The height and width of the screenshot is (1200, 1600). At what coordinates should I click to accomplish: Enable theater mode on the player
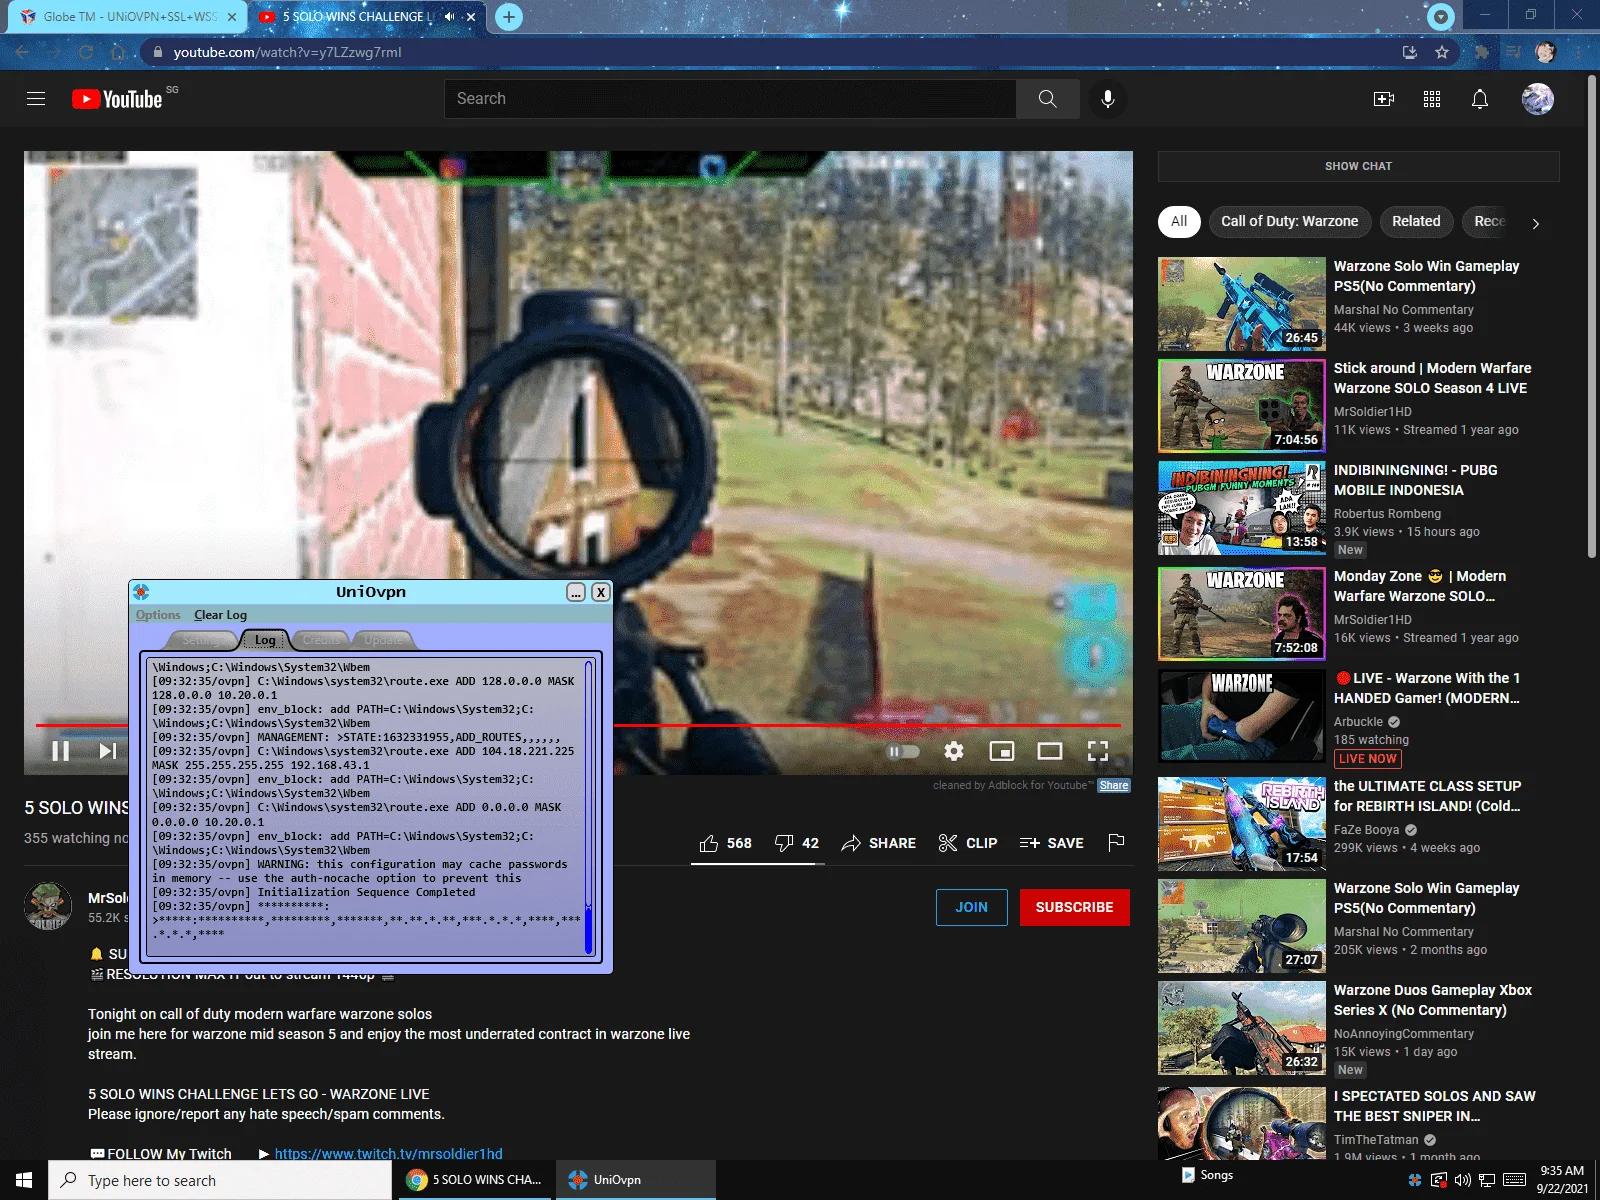(1050, 751)
